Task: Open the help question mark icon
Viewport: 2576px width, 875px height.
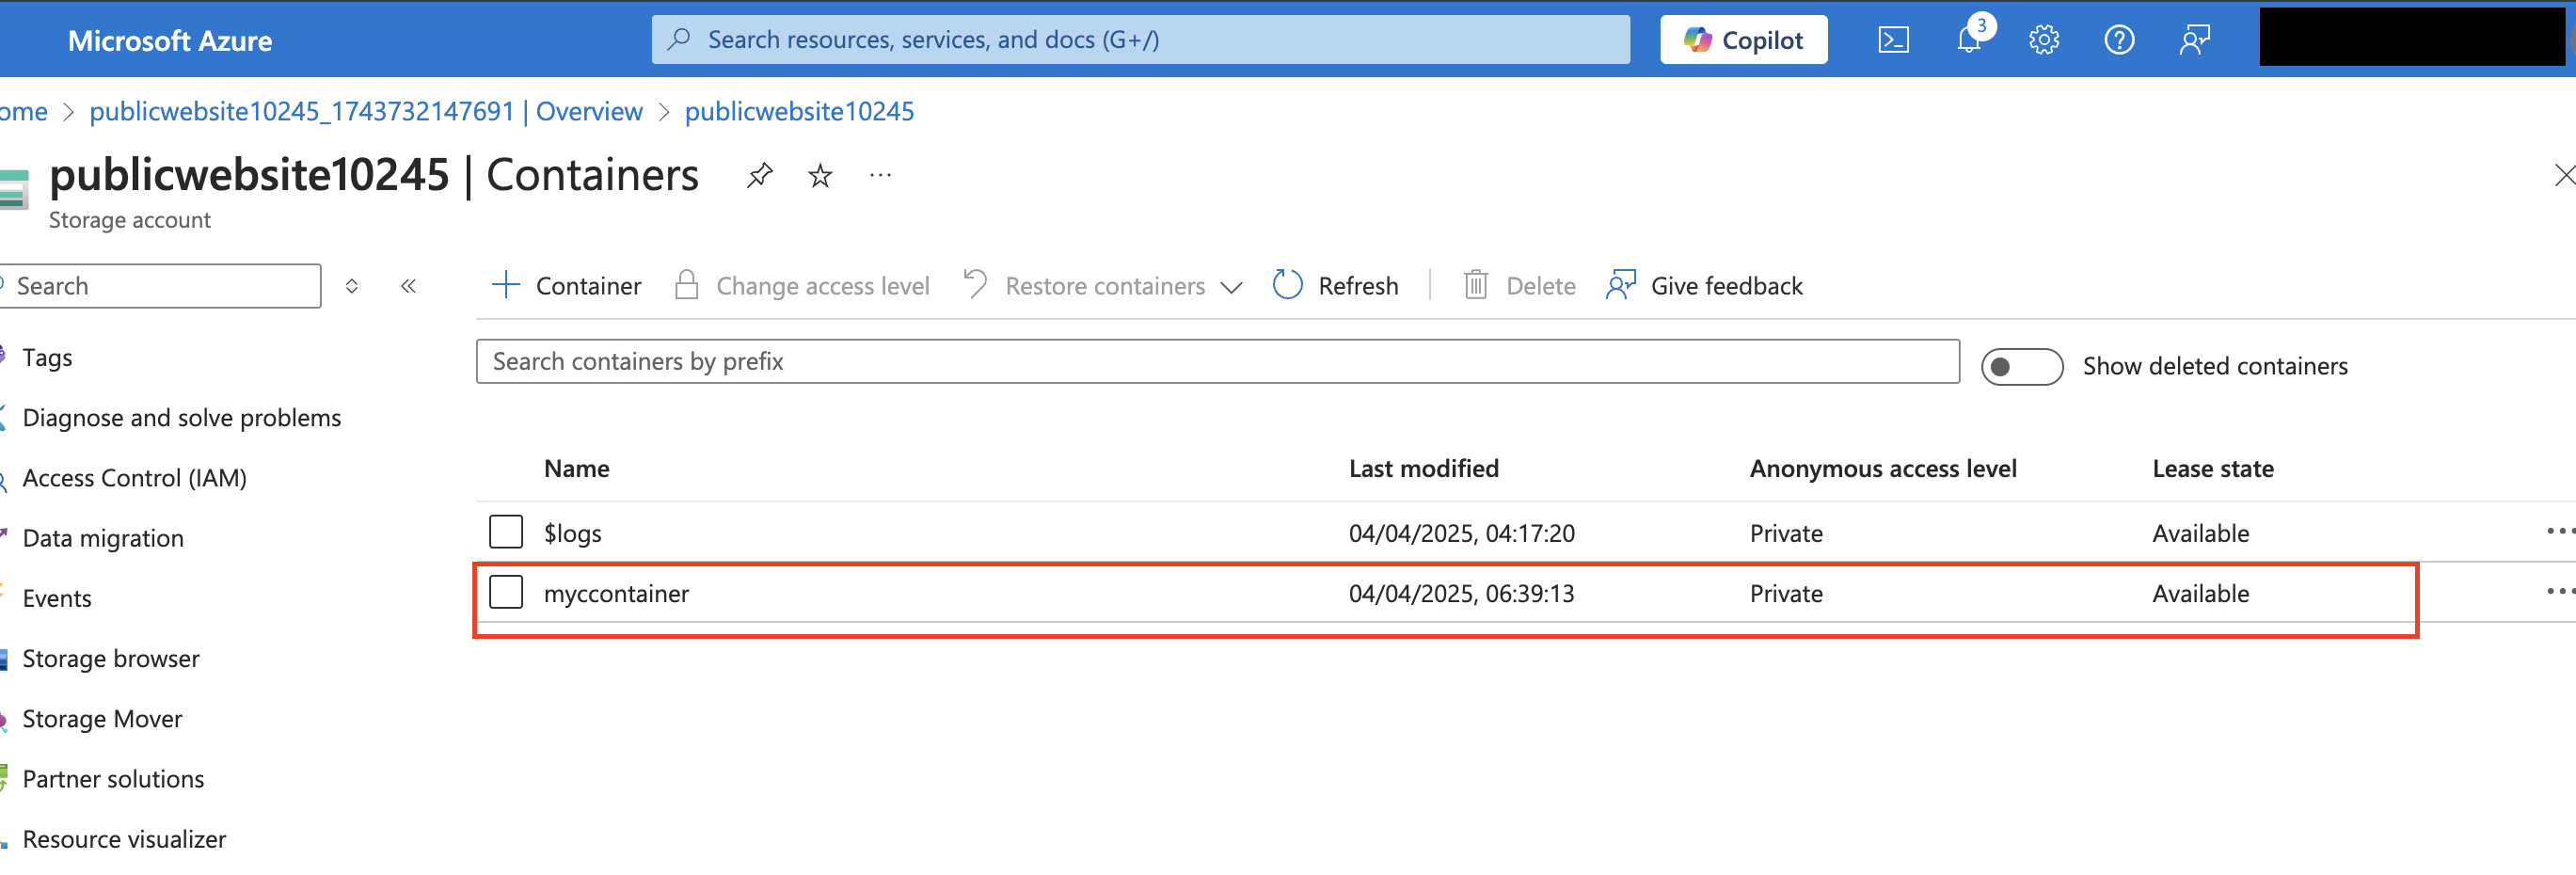Action: point(2119,40)
